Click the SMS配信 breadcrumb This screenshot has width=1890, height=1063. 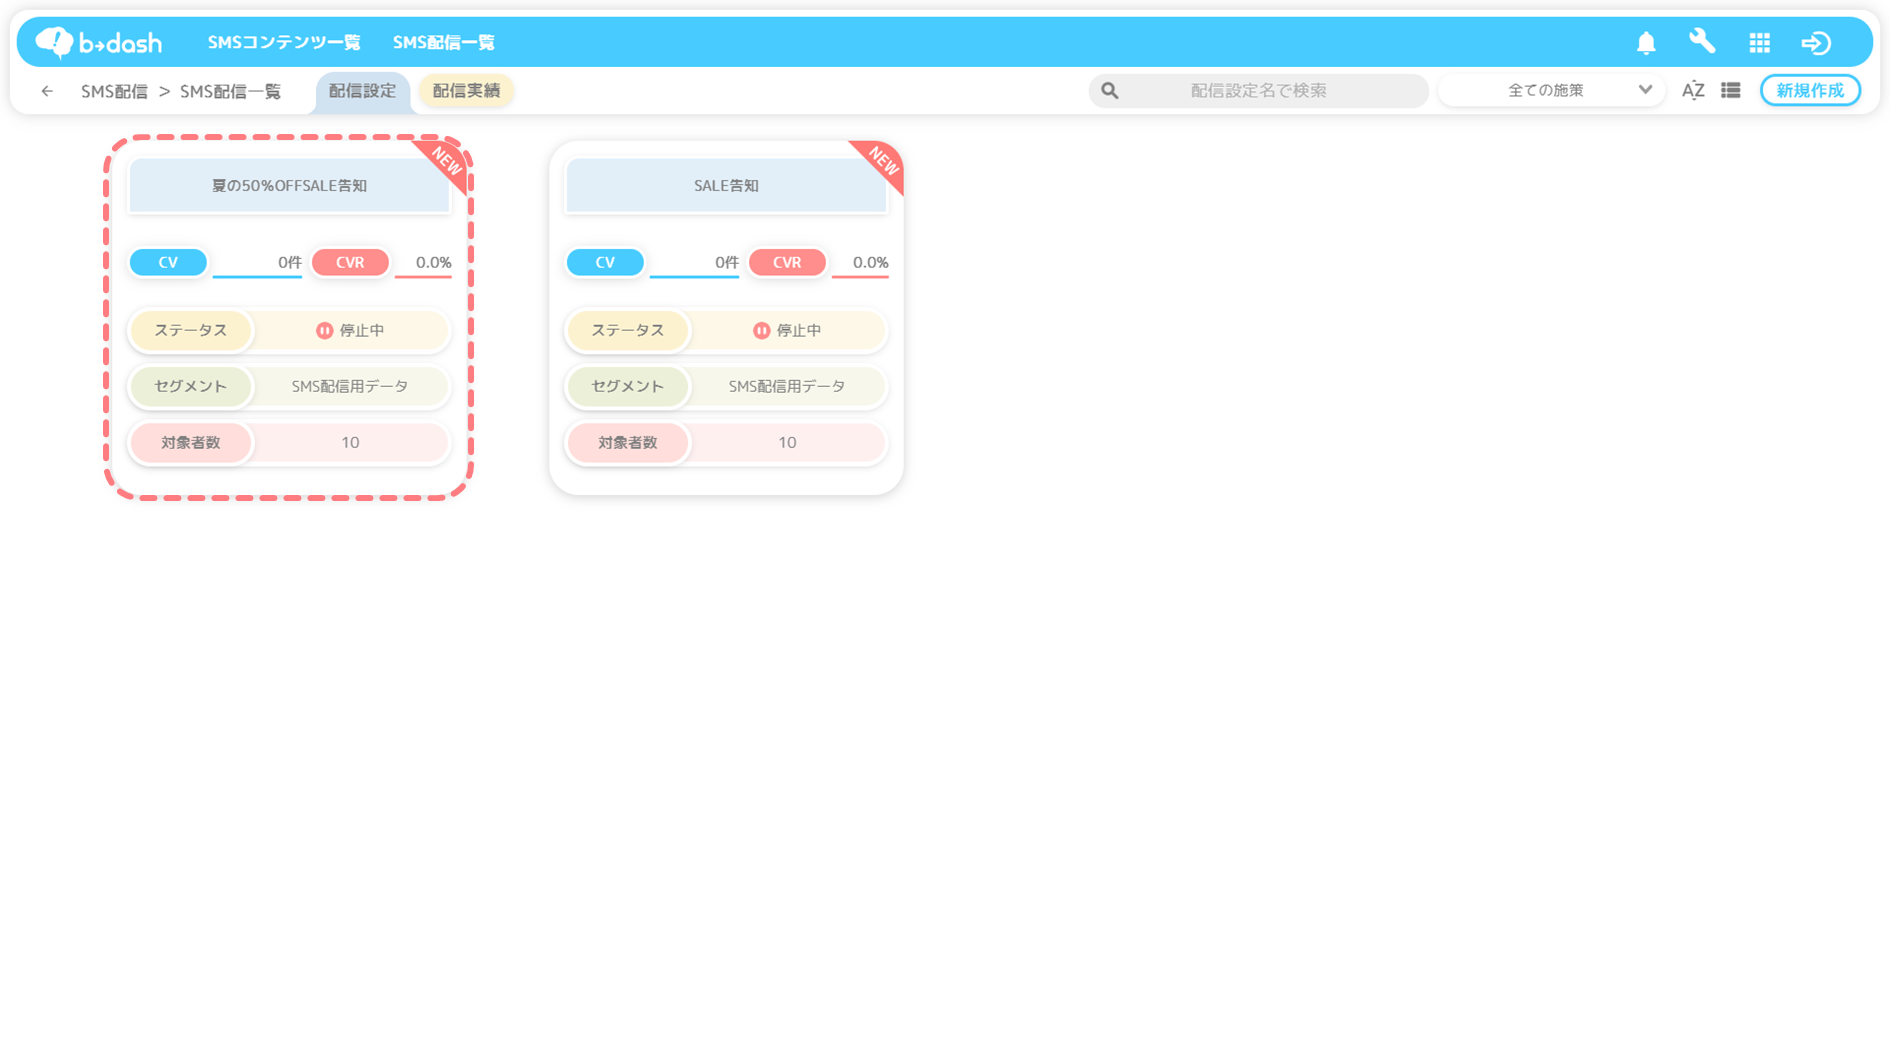click(x=114, y=91)
